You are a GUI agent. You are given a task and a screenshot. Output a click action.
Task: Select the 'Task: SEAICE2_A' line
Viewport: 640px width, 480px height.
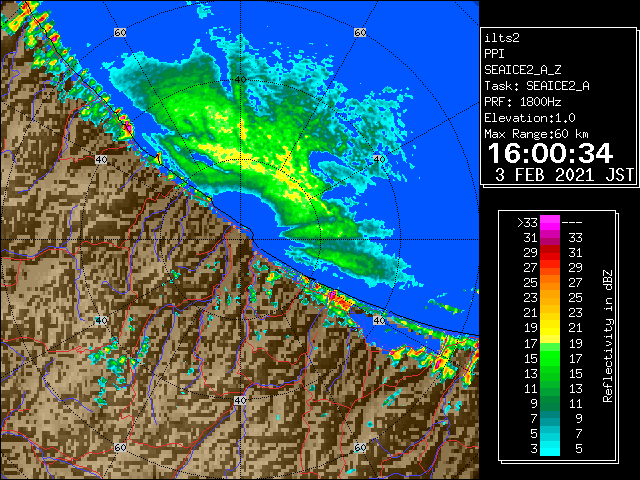[x=537, y=86]
